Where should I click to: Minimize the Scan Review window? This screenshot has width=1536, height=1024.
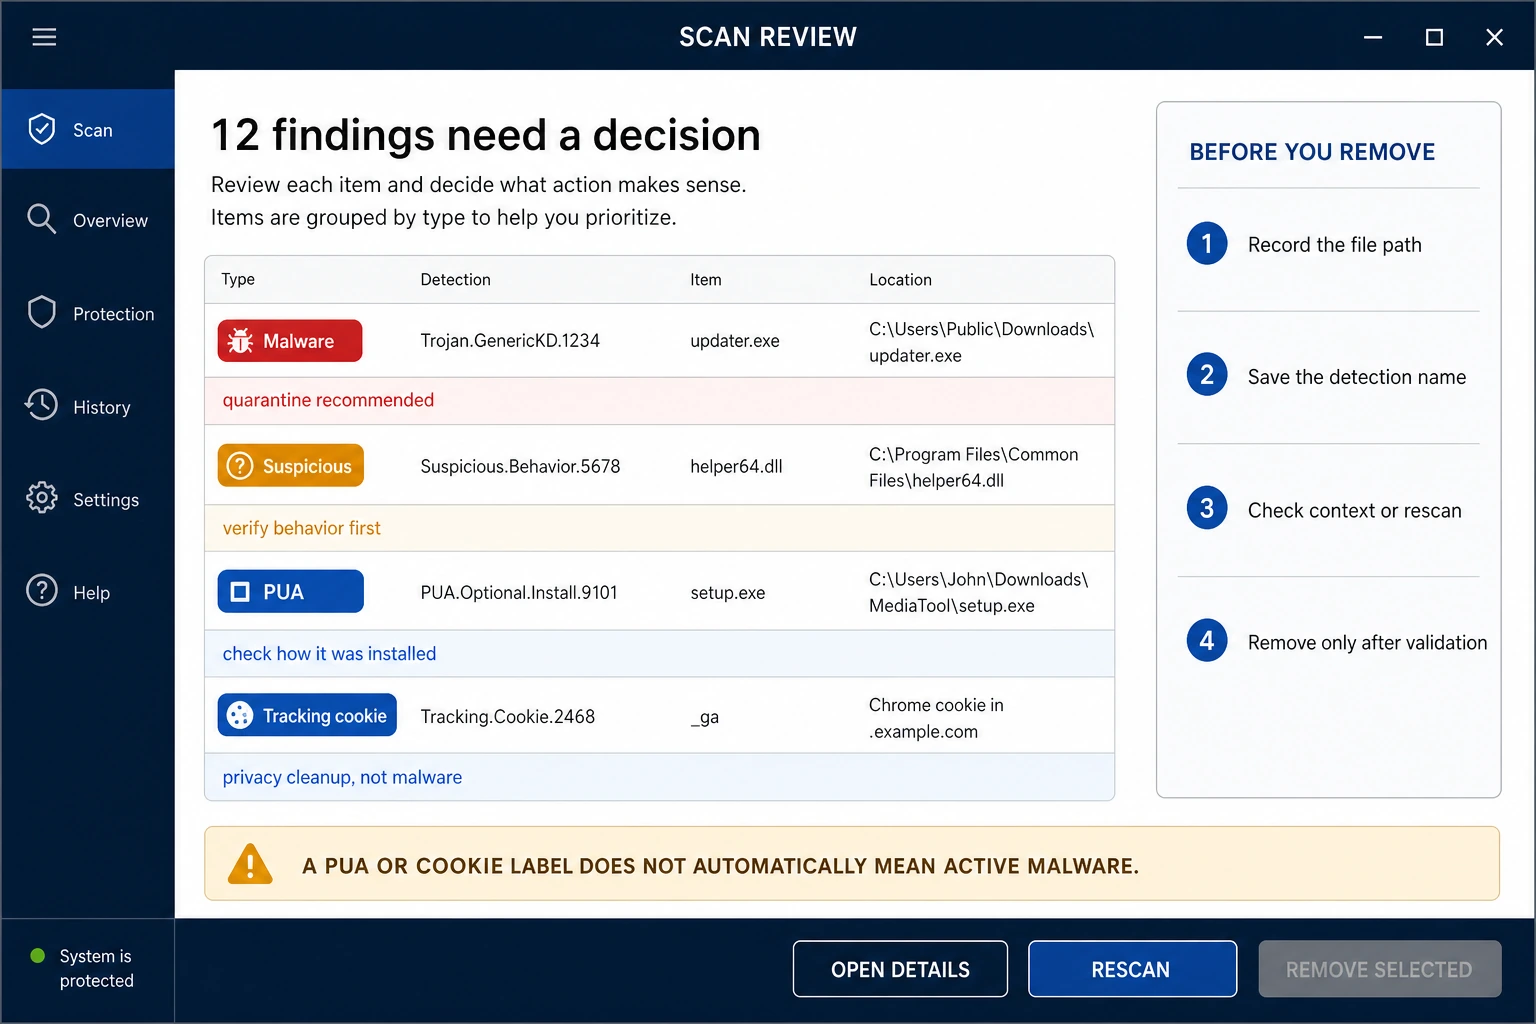point(1373,37)
